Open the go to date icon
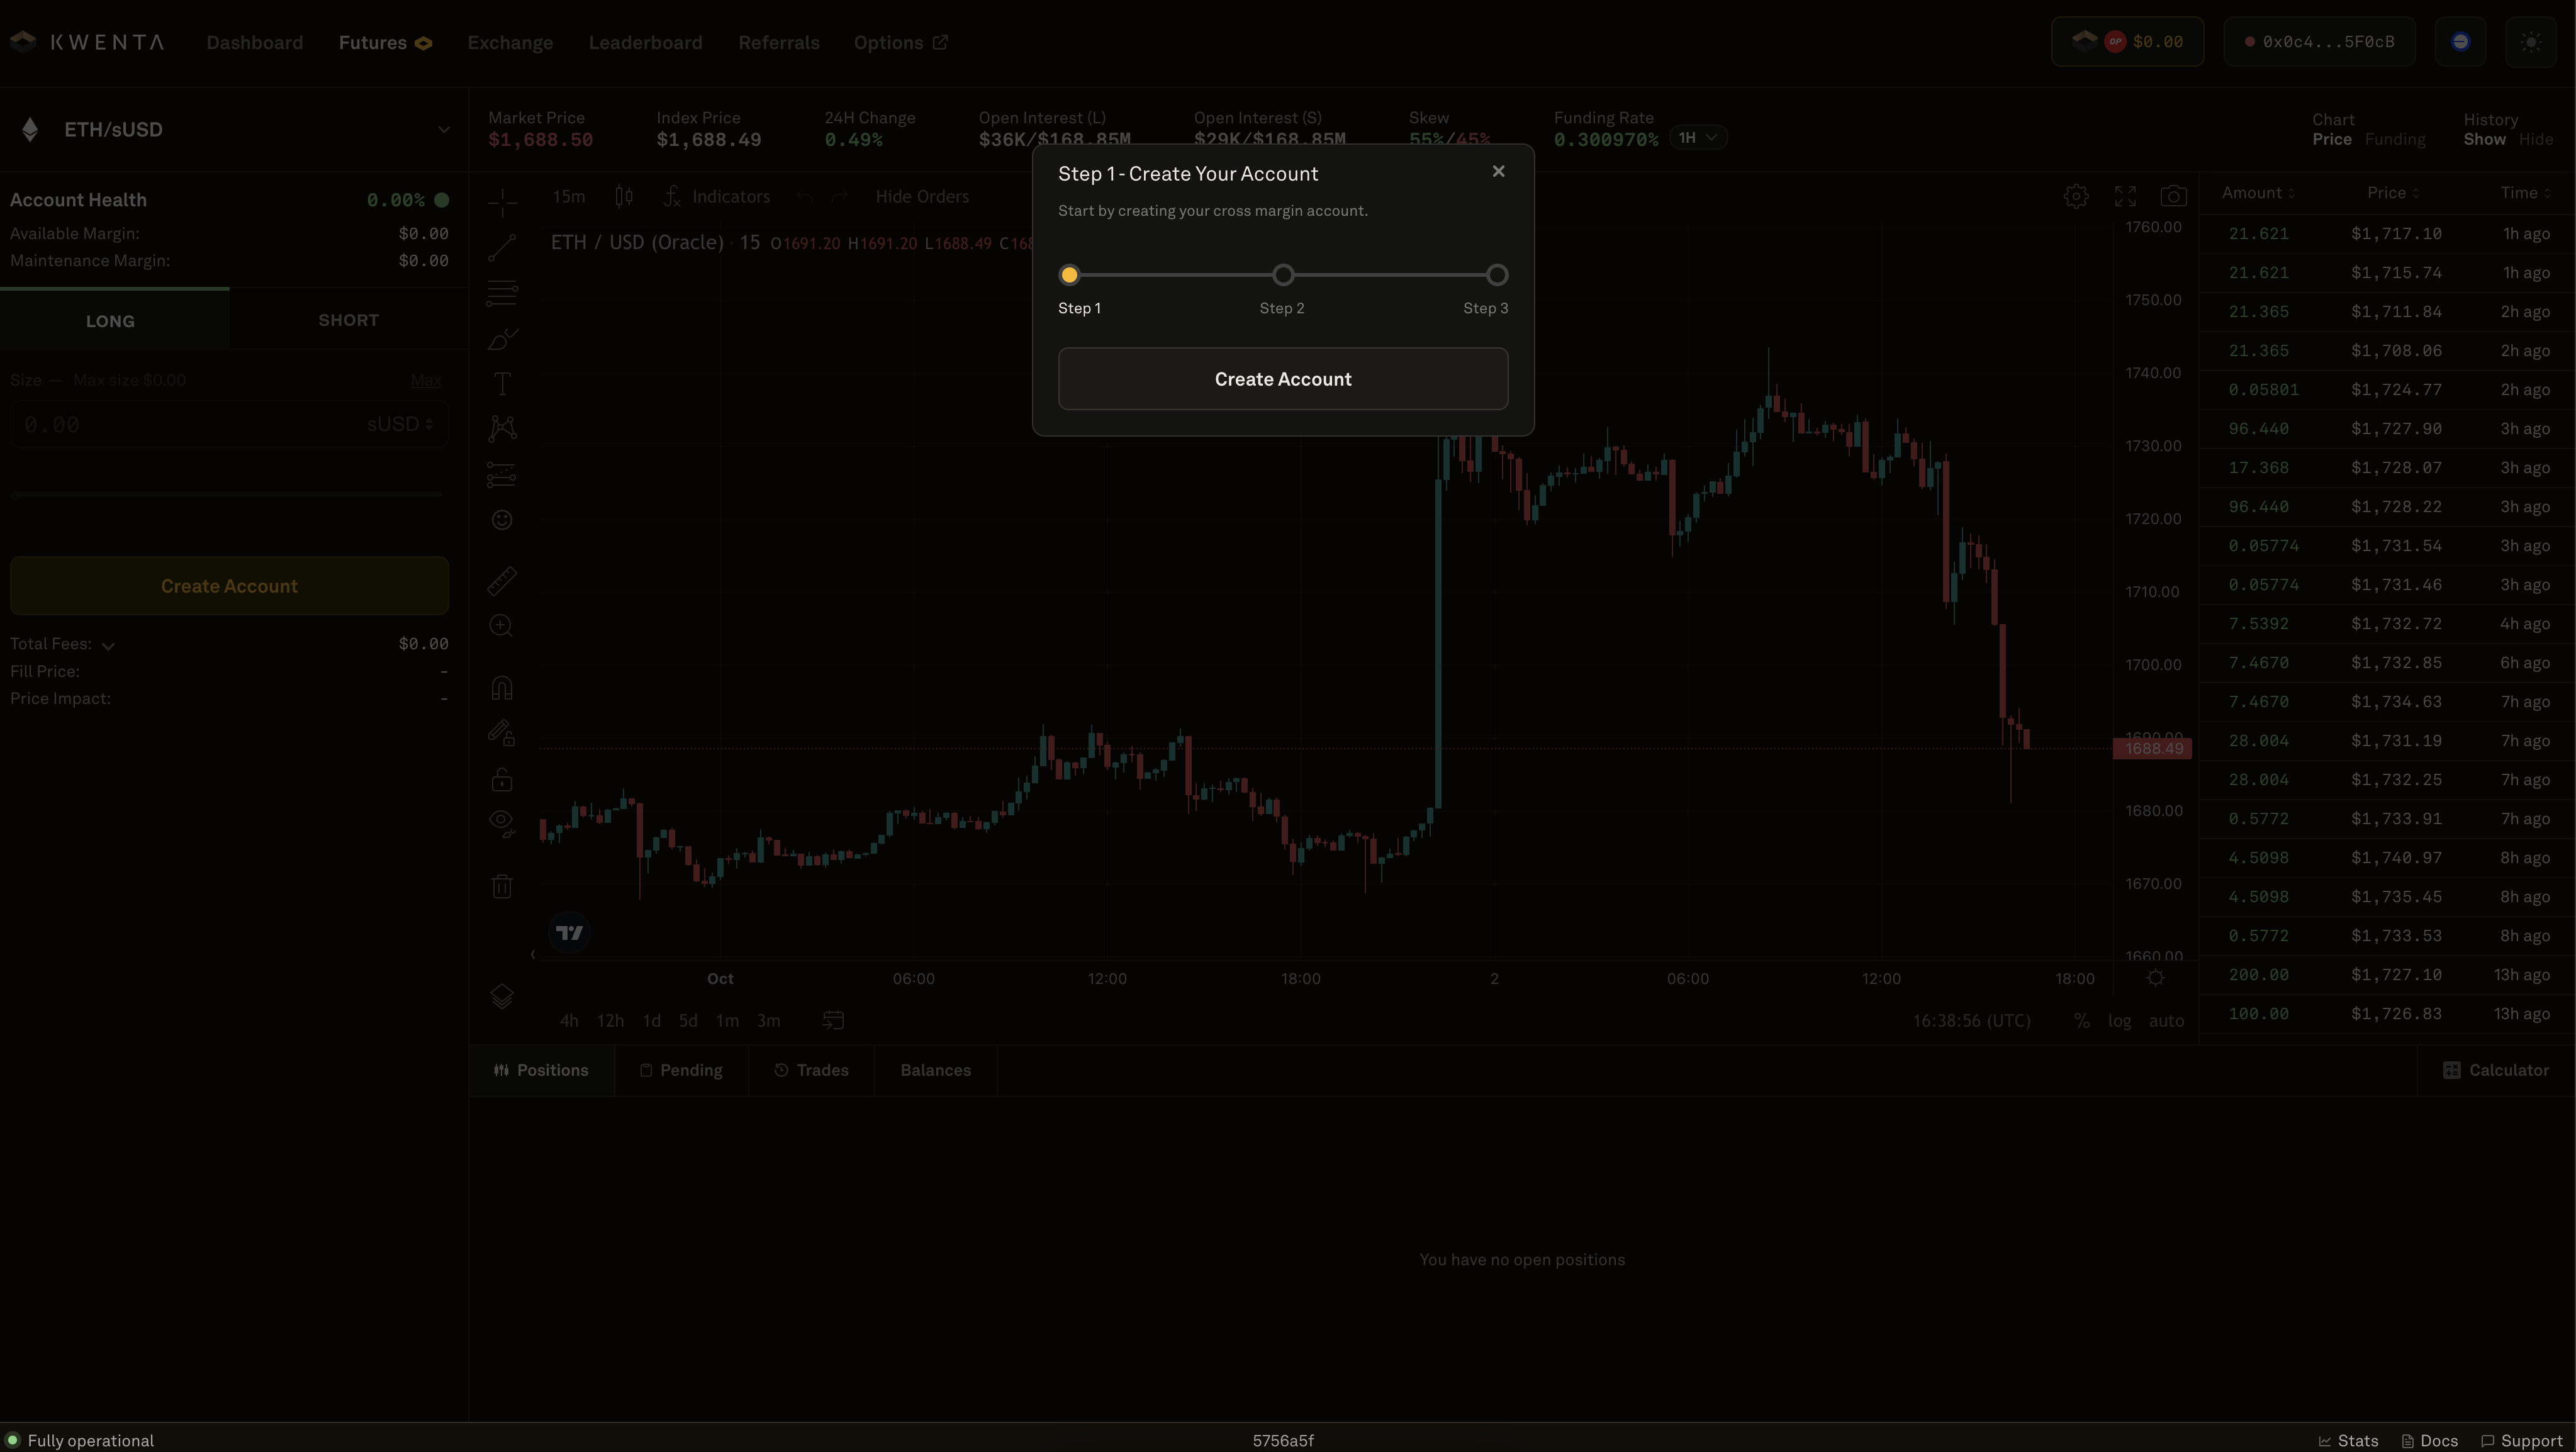 click(x=833, y=1020)
